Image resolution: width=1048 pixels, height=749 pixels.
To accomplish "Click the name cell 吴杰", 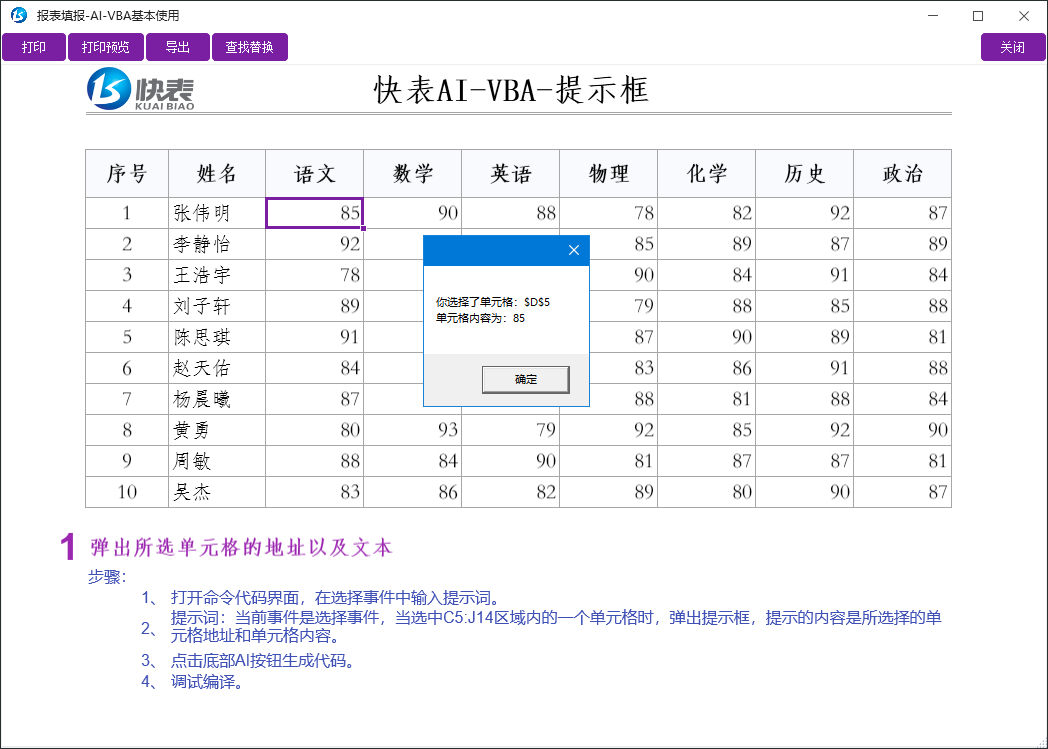I will coord(217,492).
